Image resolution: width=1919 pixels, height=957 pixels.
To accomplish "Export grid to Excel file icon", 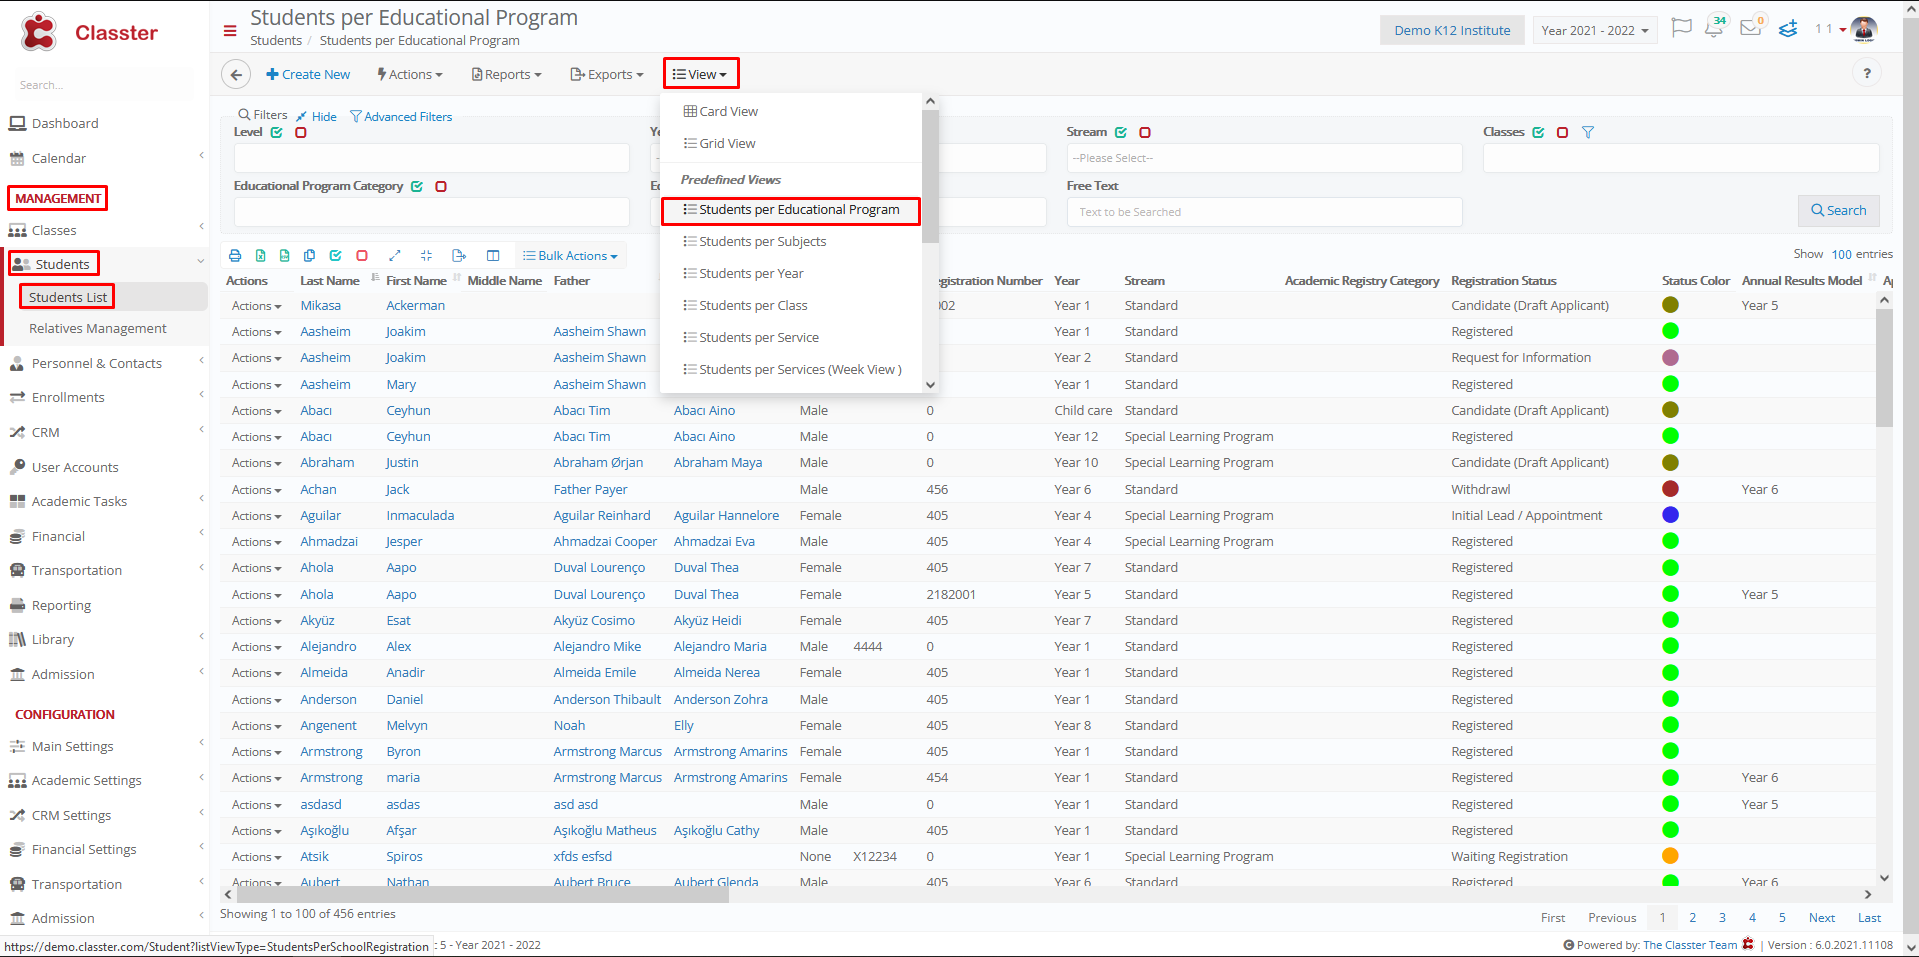I will pyautogui.click(x=260, y=255).
